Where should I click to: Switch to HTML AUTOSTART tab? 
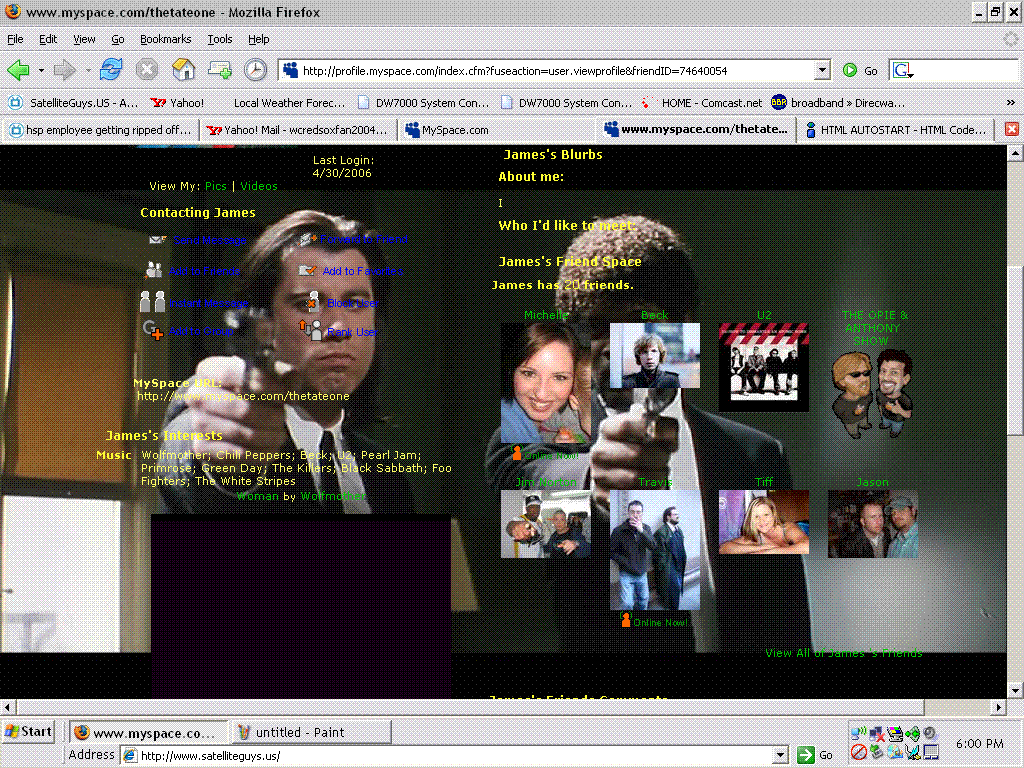click(895, 130)
